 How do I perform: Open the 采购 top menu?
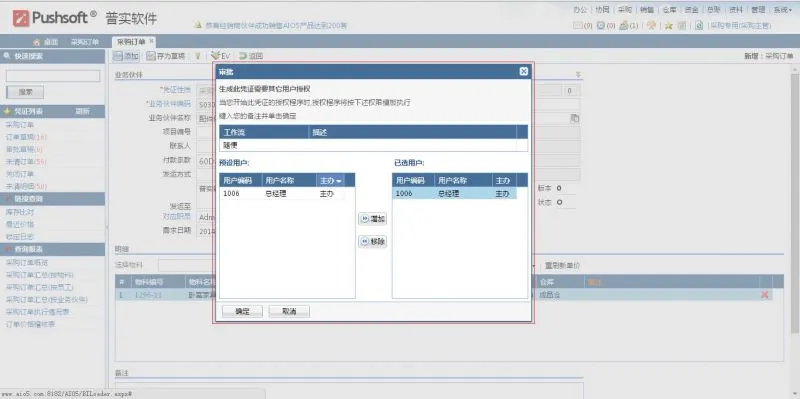tap(624, 10)
